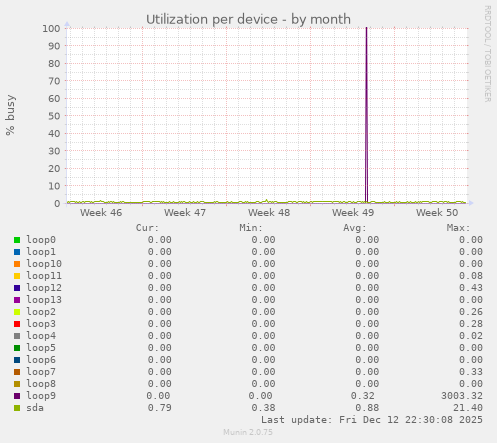Click the % busy axis title

click(10, 115)
